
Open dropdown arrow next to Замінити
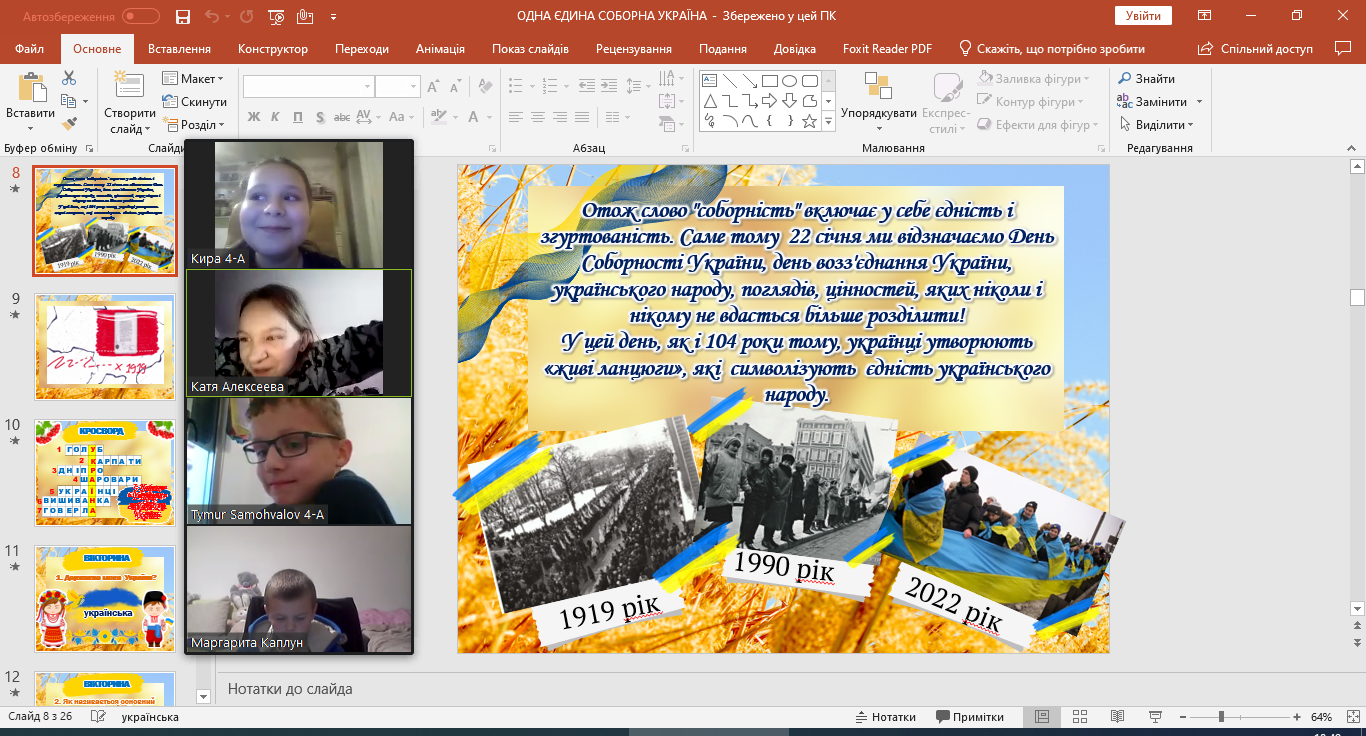[1199, 101]
